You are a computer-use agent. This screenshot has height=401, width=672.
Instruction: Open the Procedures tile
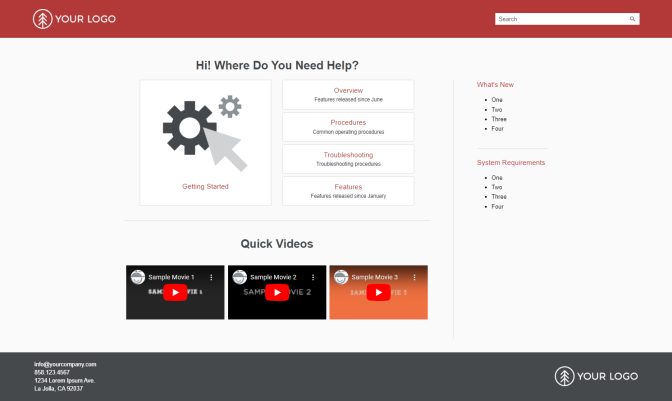348,126
